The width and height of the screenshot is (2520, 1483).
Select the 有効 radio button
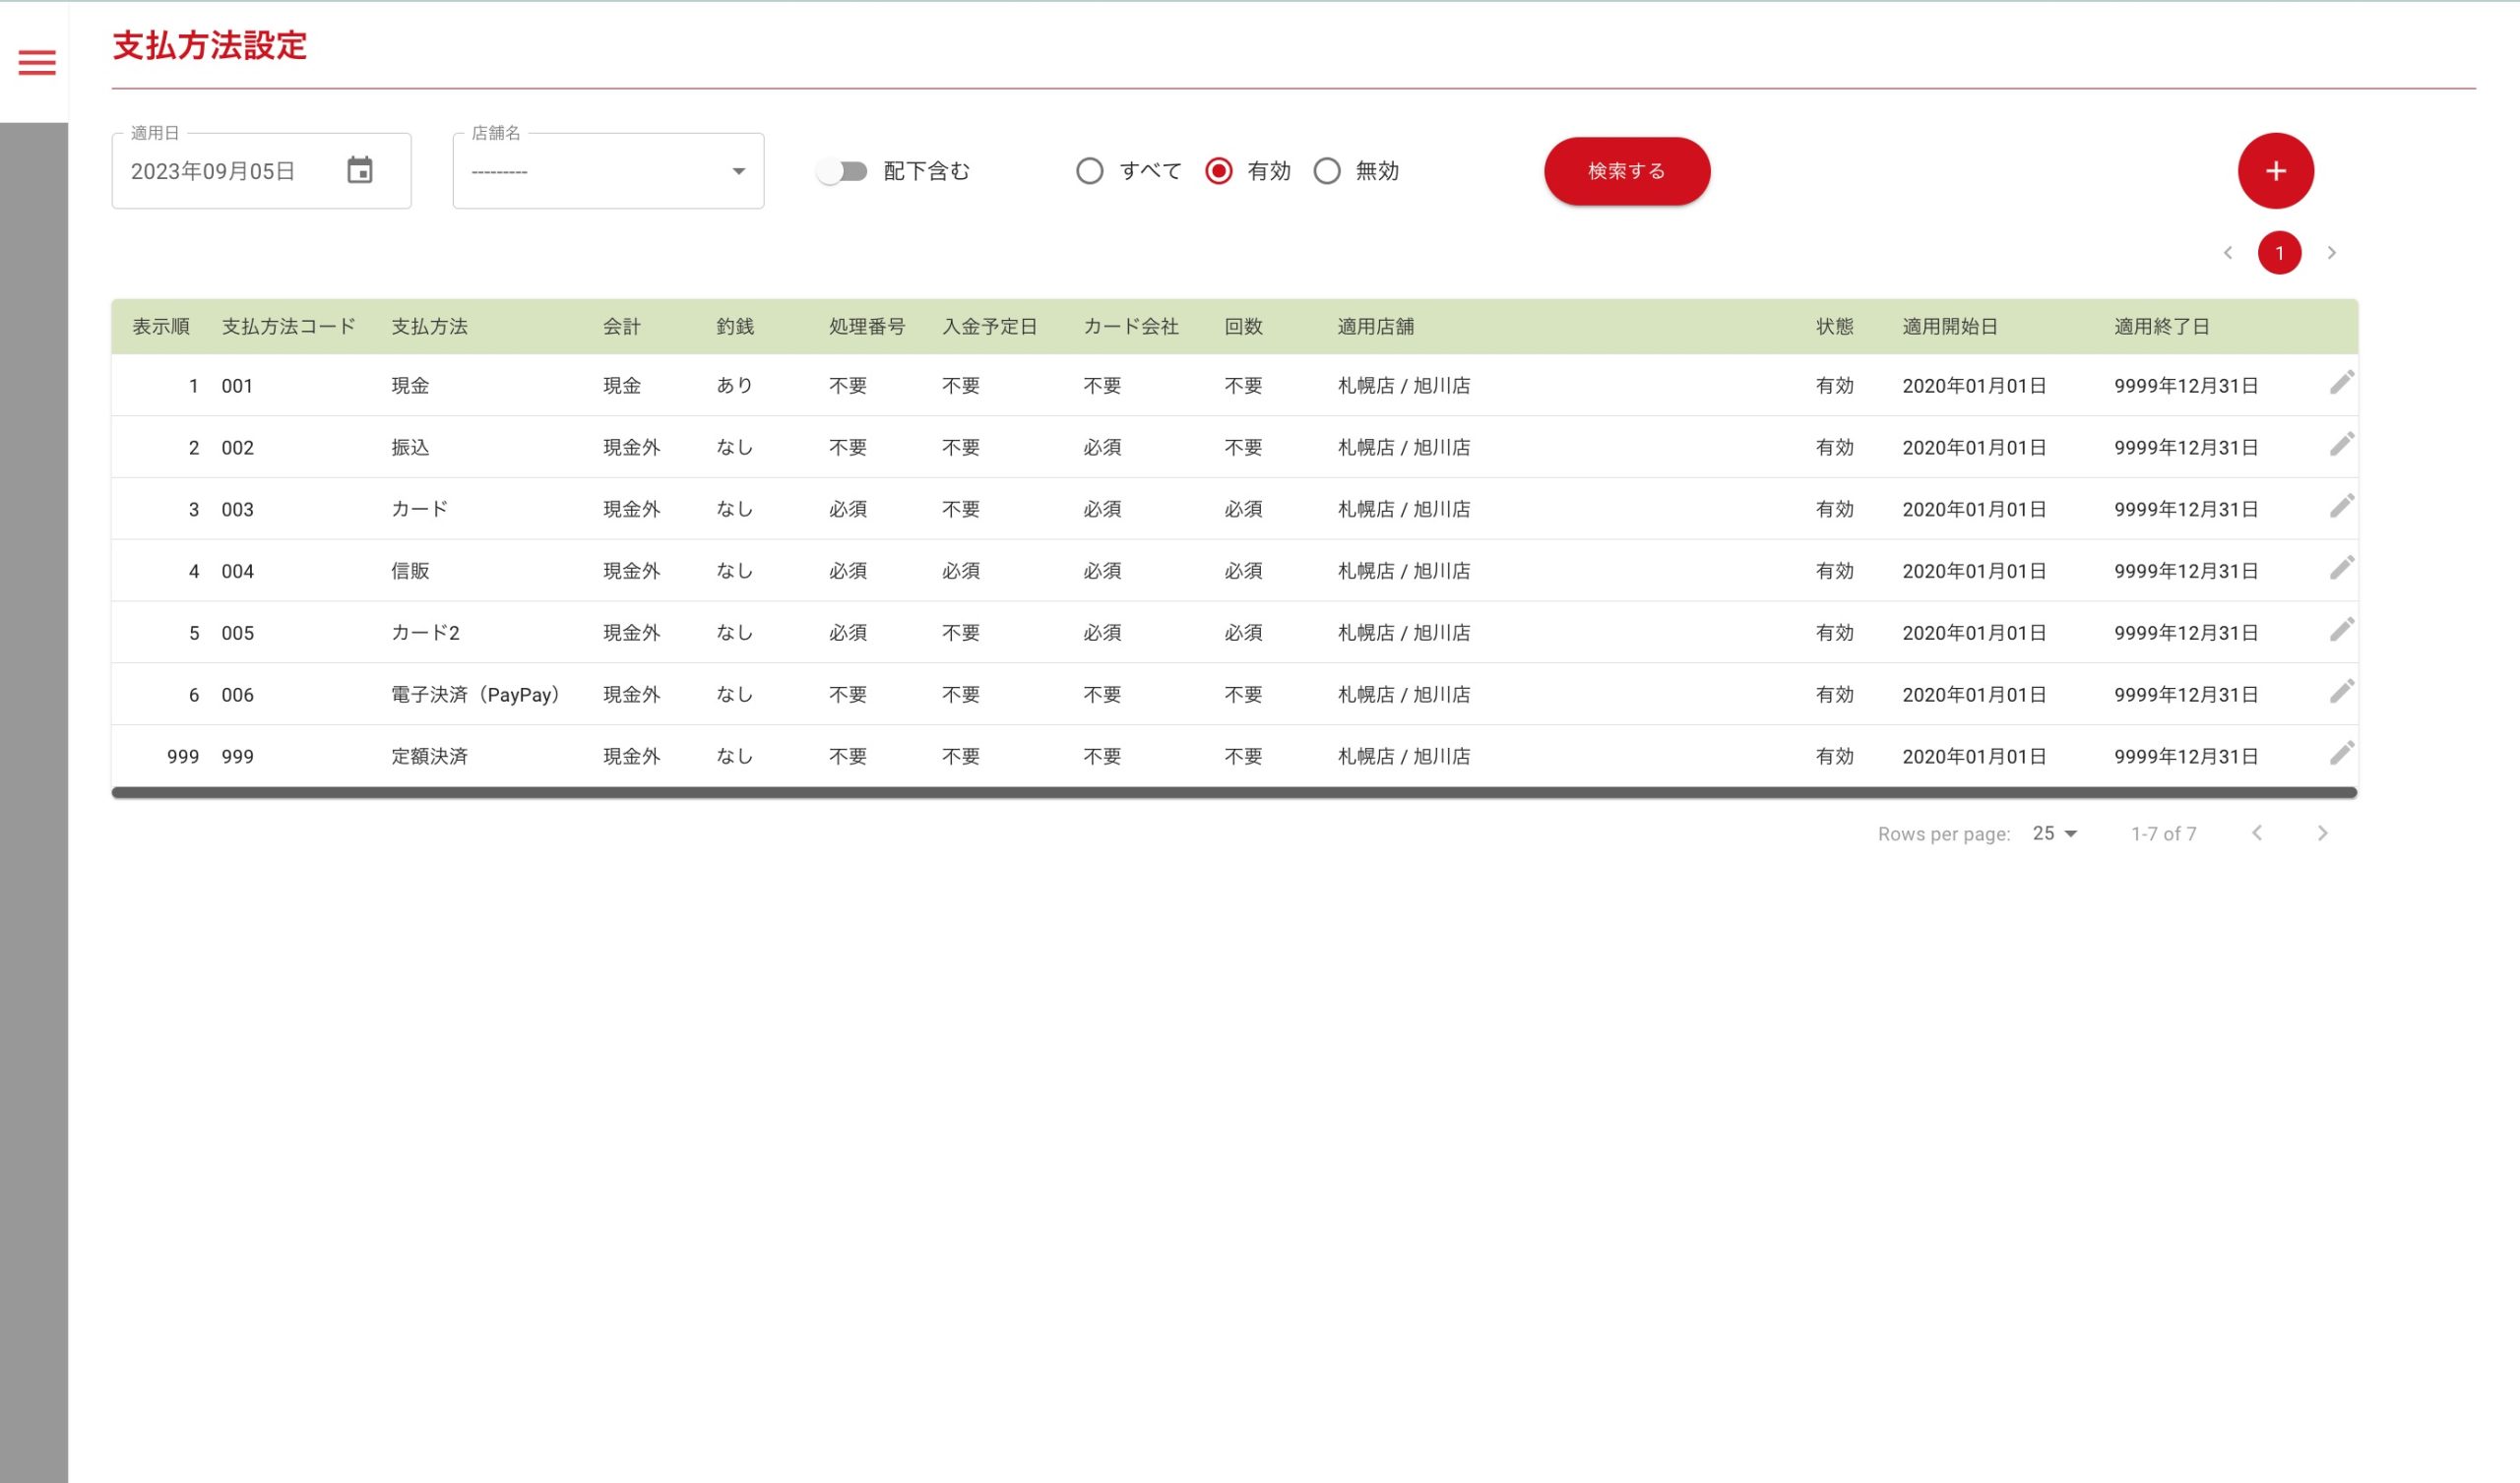point(1218,171)
